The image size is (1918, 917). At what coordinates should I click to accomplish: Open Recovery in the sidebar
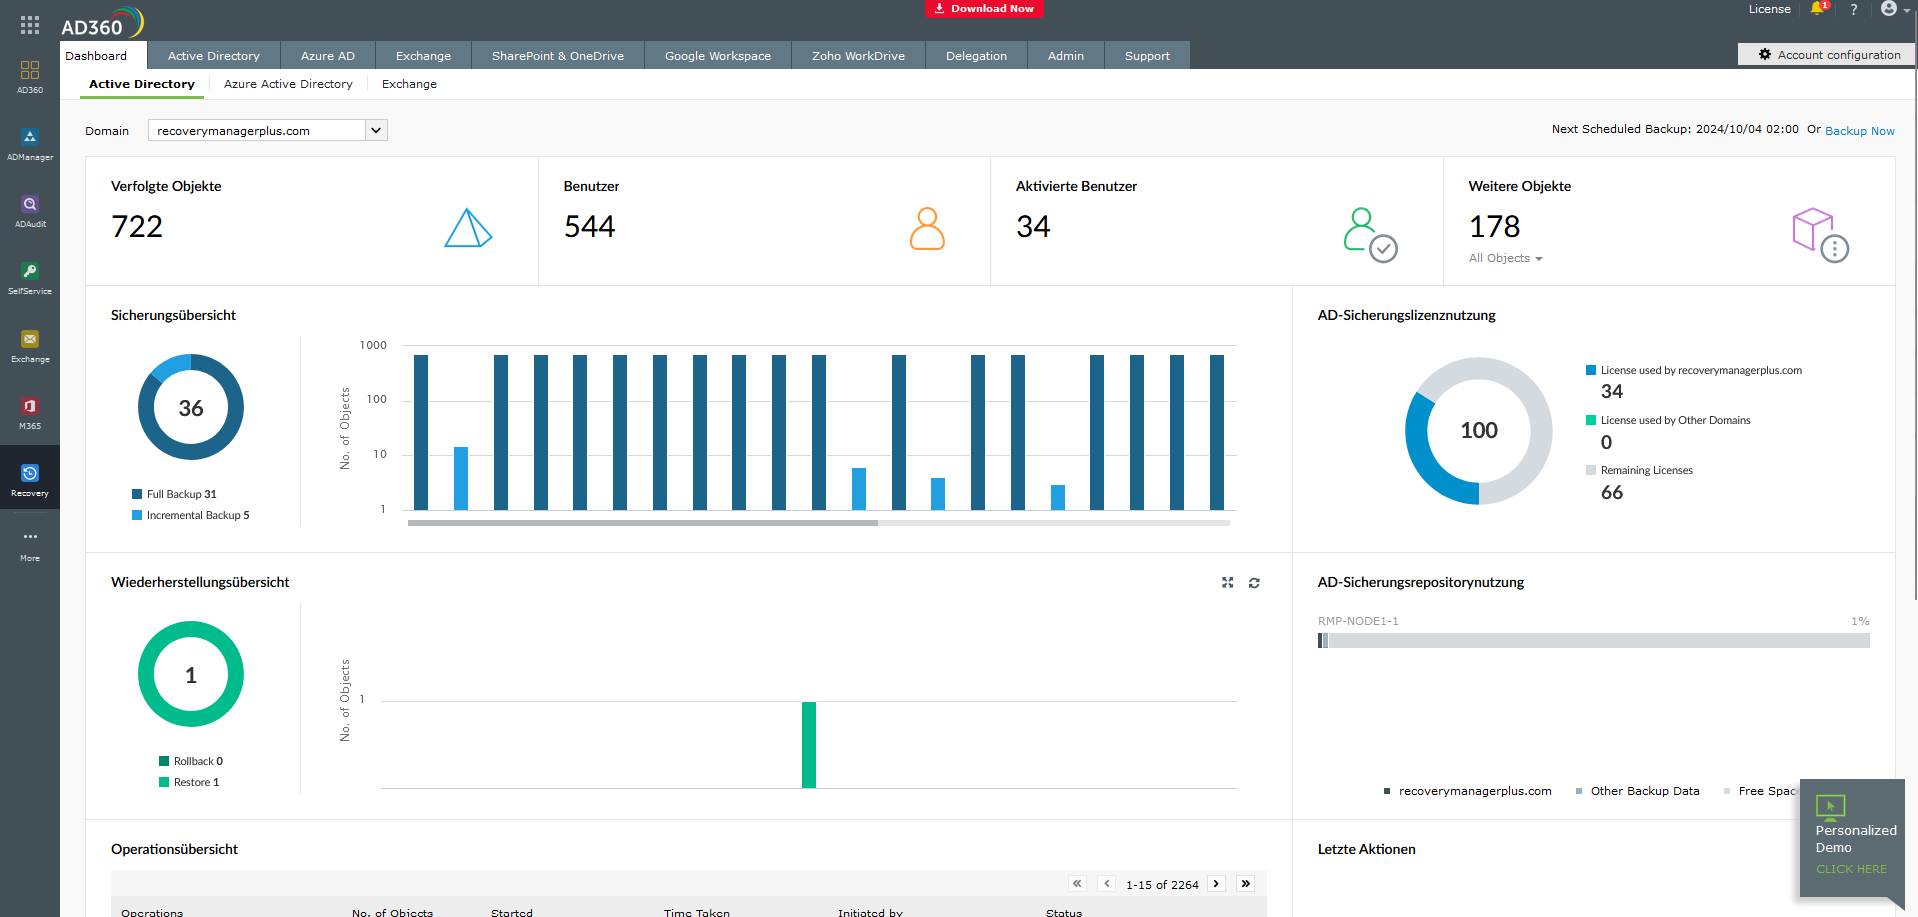[30, 478]
